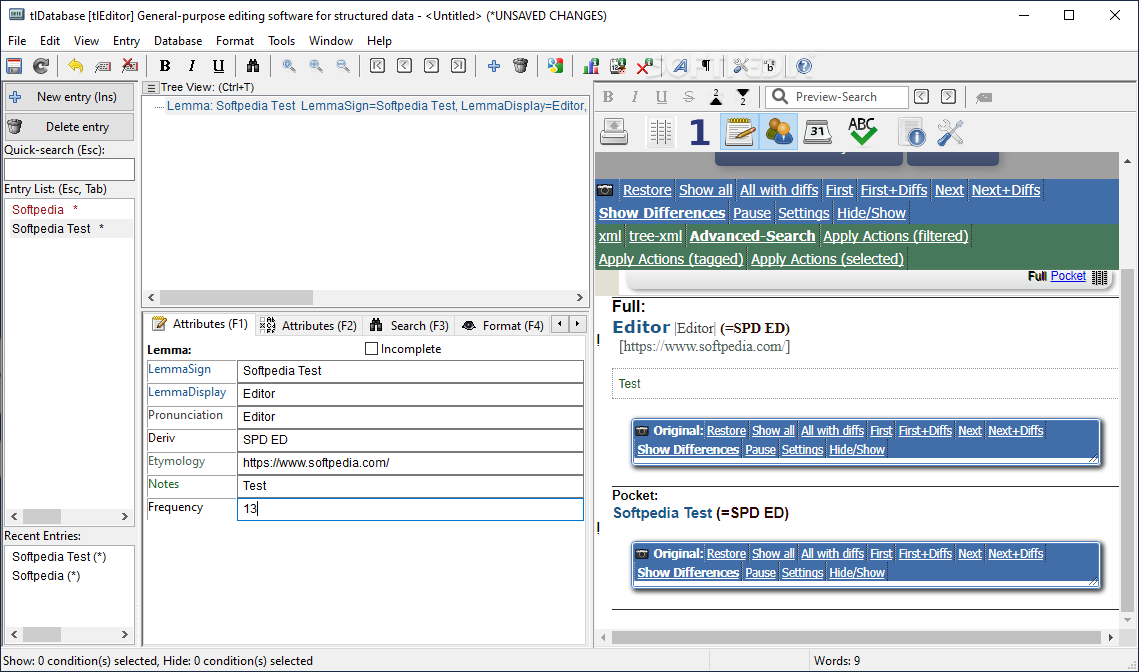The width and height of the screenshot is (1139, 672).
Task: Toggle Underline formatting in main toolbar
Action: tap(219, 66)
